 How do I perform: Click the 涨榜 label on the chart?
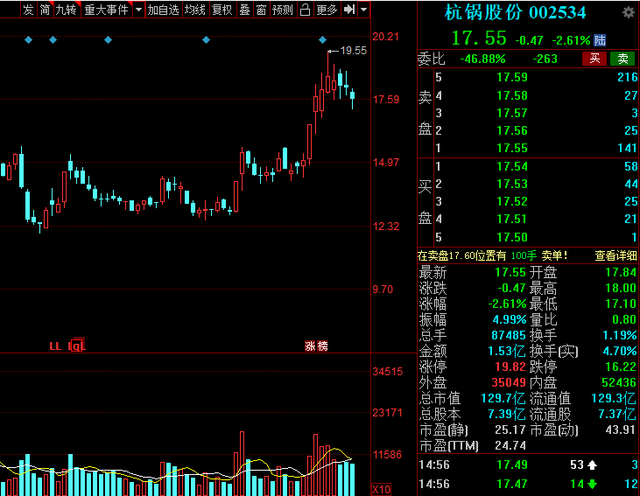coord(316,346)
